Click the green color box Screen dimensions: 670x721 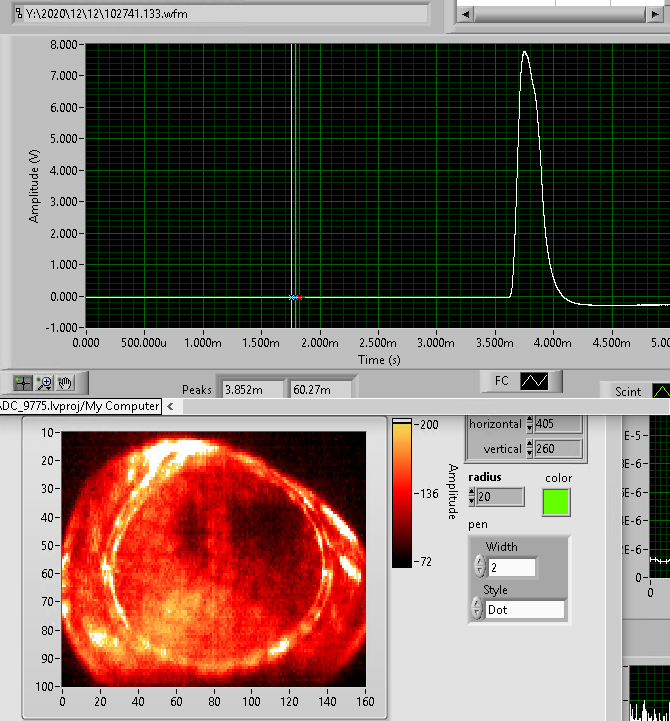point(558,501)
